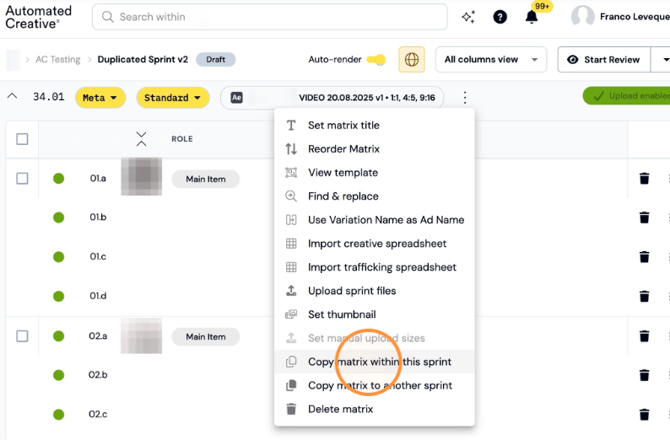Tick the select-all checkbox in header row

pyautogui.click(x=22, y=139)
